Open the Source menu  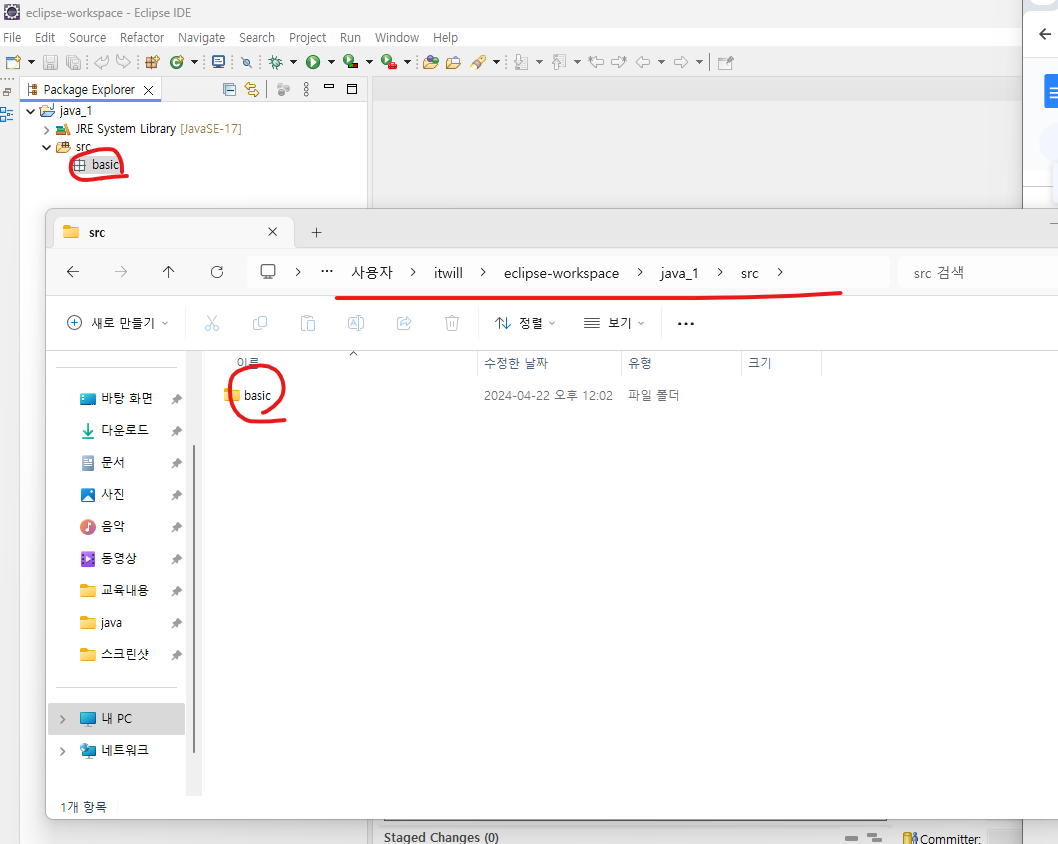[88, 38]
